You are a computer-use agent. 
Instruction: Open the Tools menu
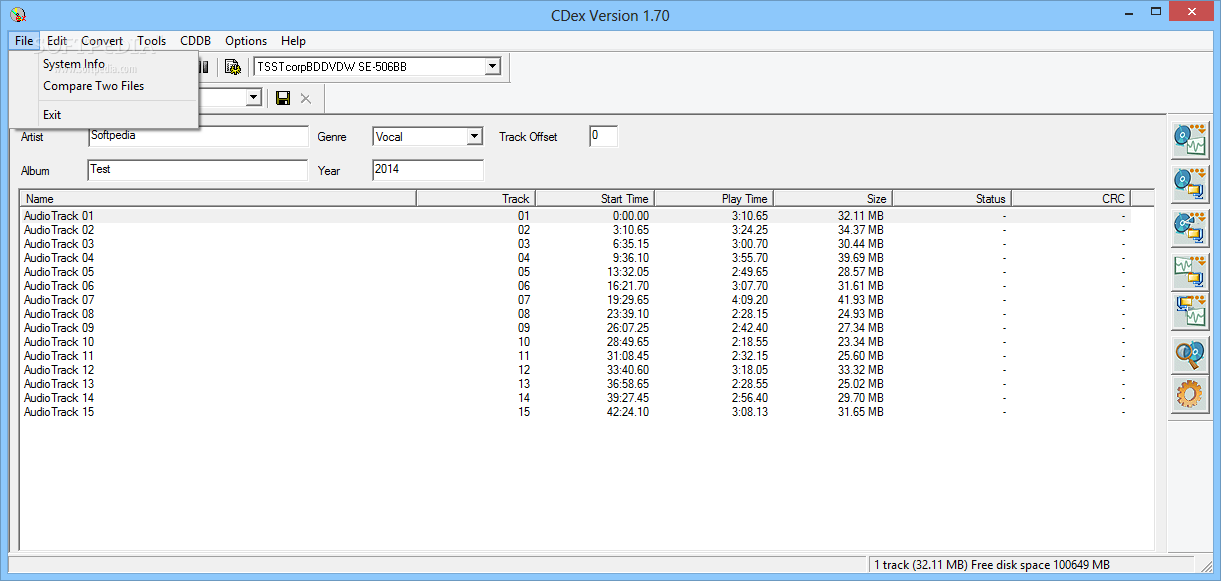[x=152, y=41]
